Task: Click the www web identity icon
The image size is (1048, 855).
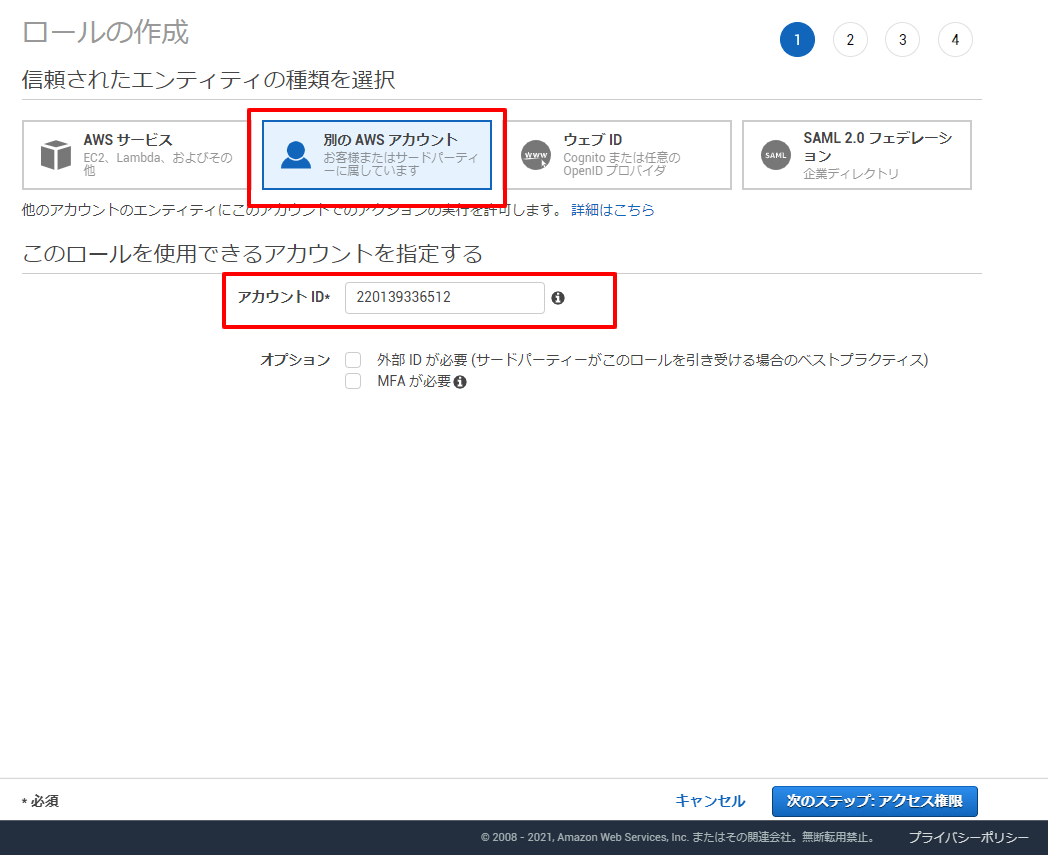Action: point(536,155)
